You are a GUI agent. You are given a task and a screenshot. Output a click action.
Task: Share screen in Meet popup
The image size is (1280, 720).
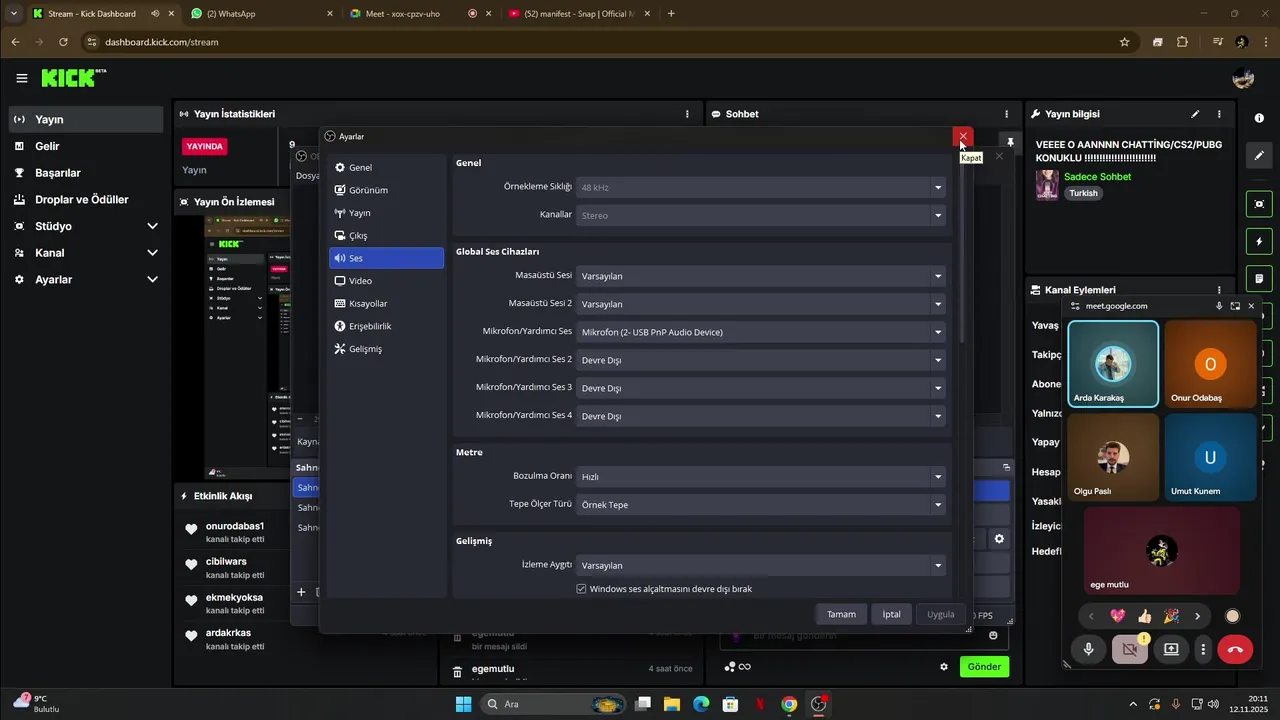coord(1171,649)
